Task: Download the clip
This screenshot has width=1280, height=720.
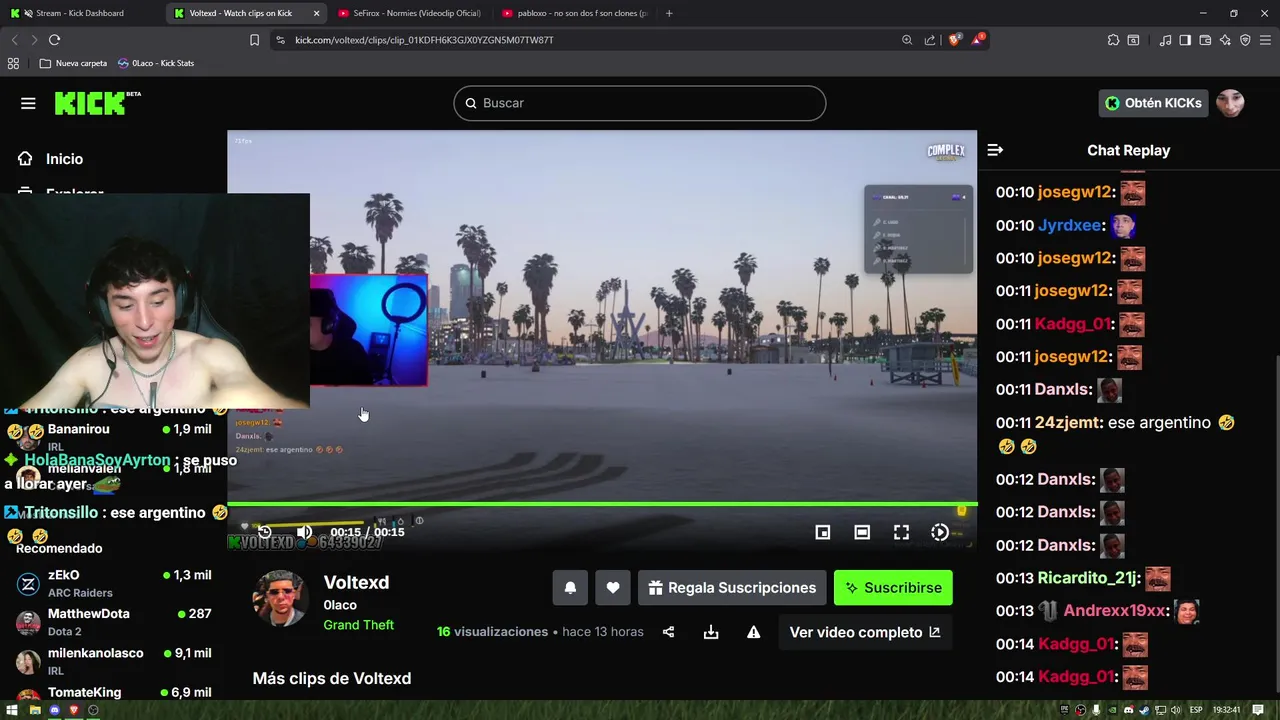Action: (x=711, y=632)
